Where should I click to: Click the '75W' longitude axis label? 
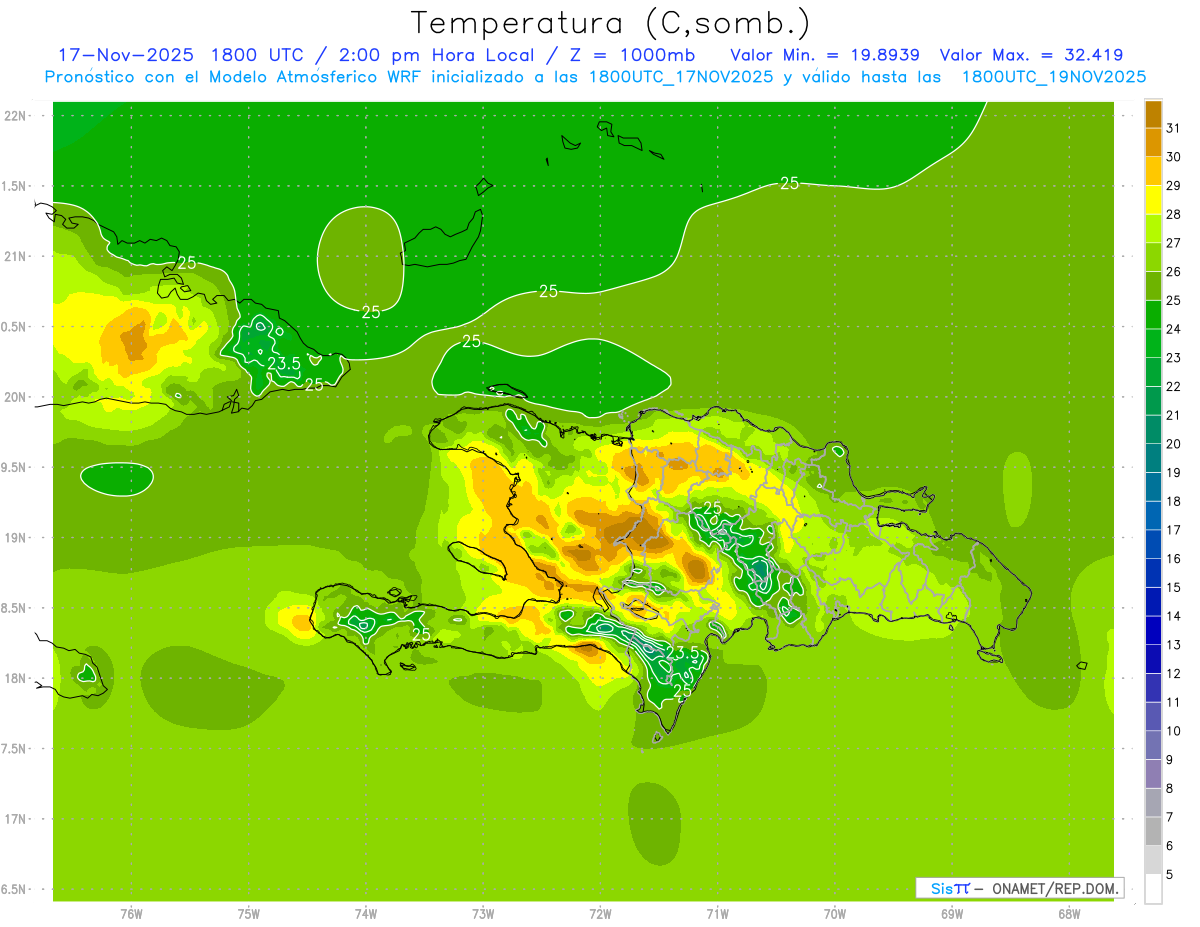(249, 914)
